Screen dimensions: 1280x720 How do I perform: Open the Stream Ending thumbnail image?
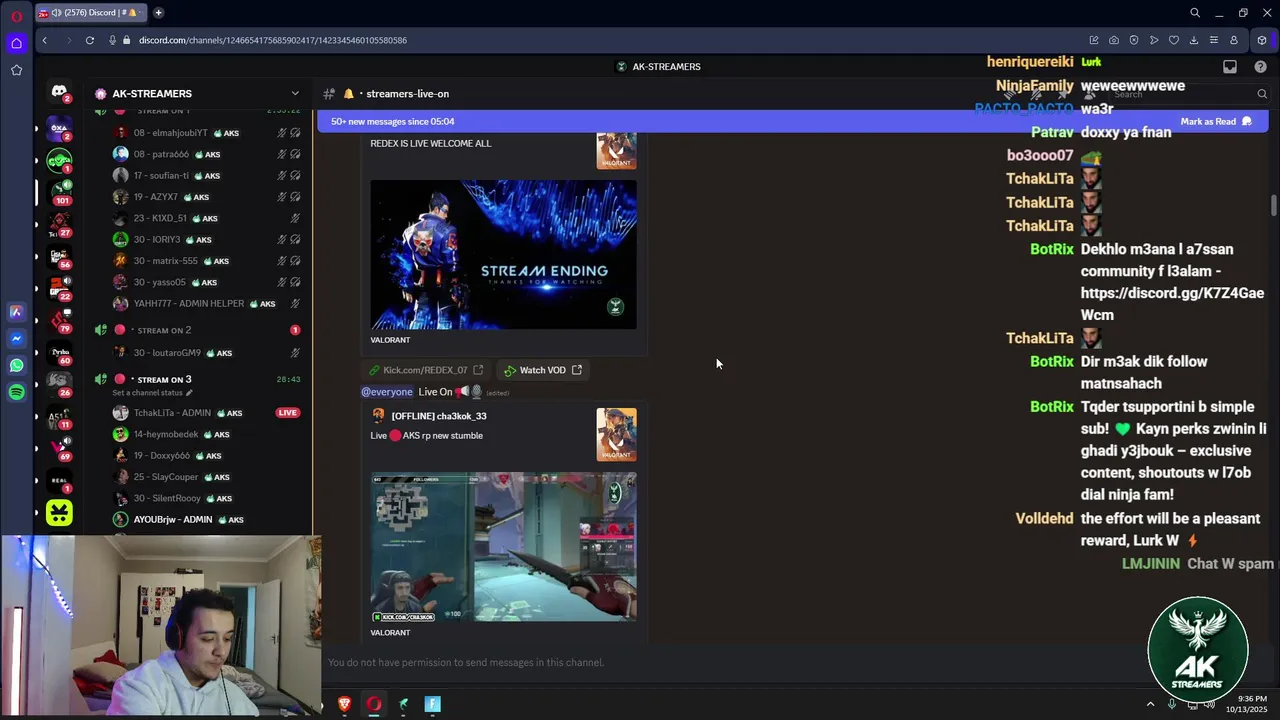pos(503,255)
